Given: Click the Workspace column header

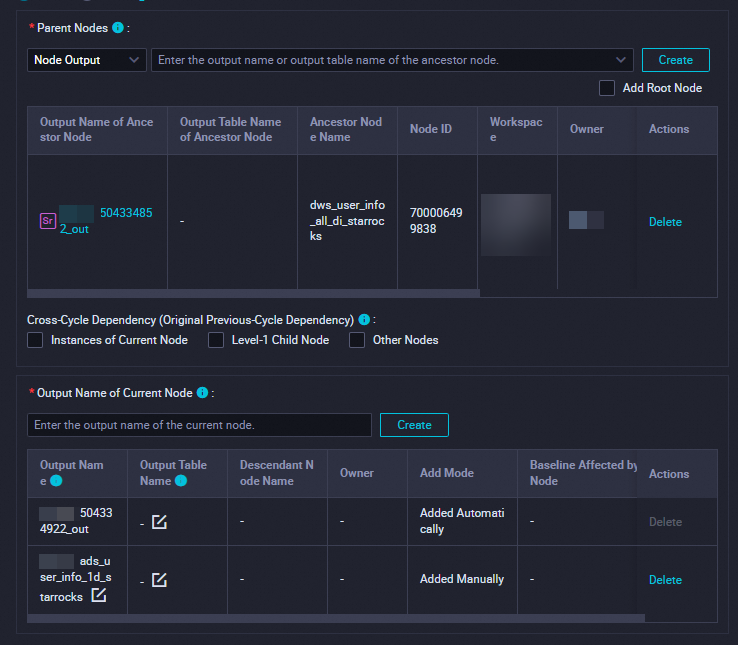Looking at the screenshot, I should [516, 129].
